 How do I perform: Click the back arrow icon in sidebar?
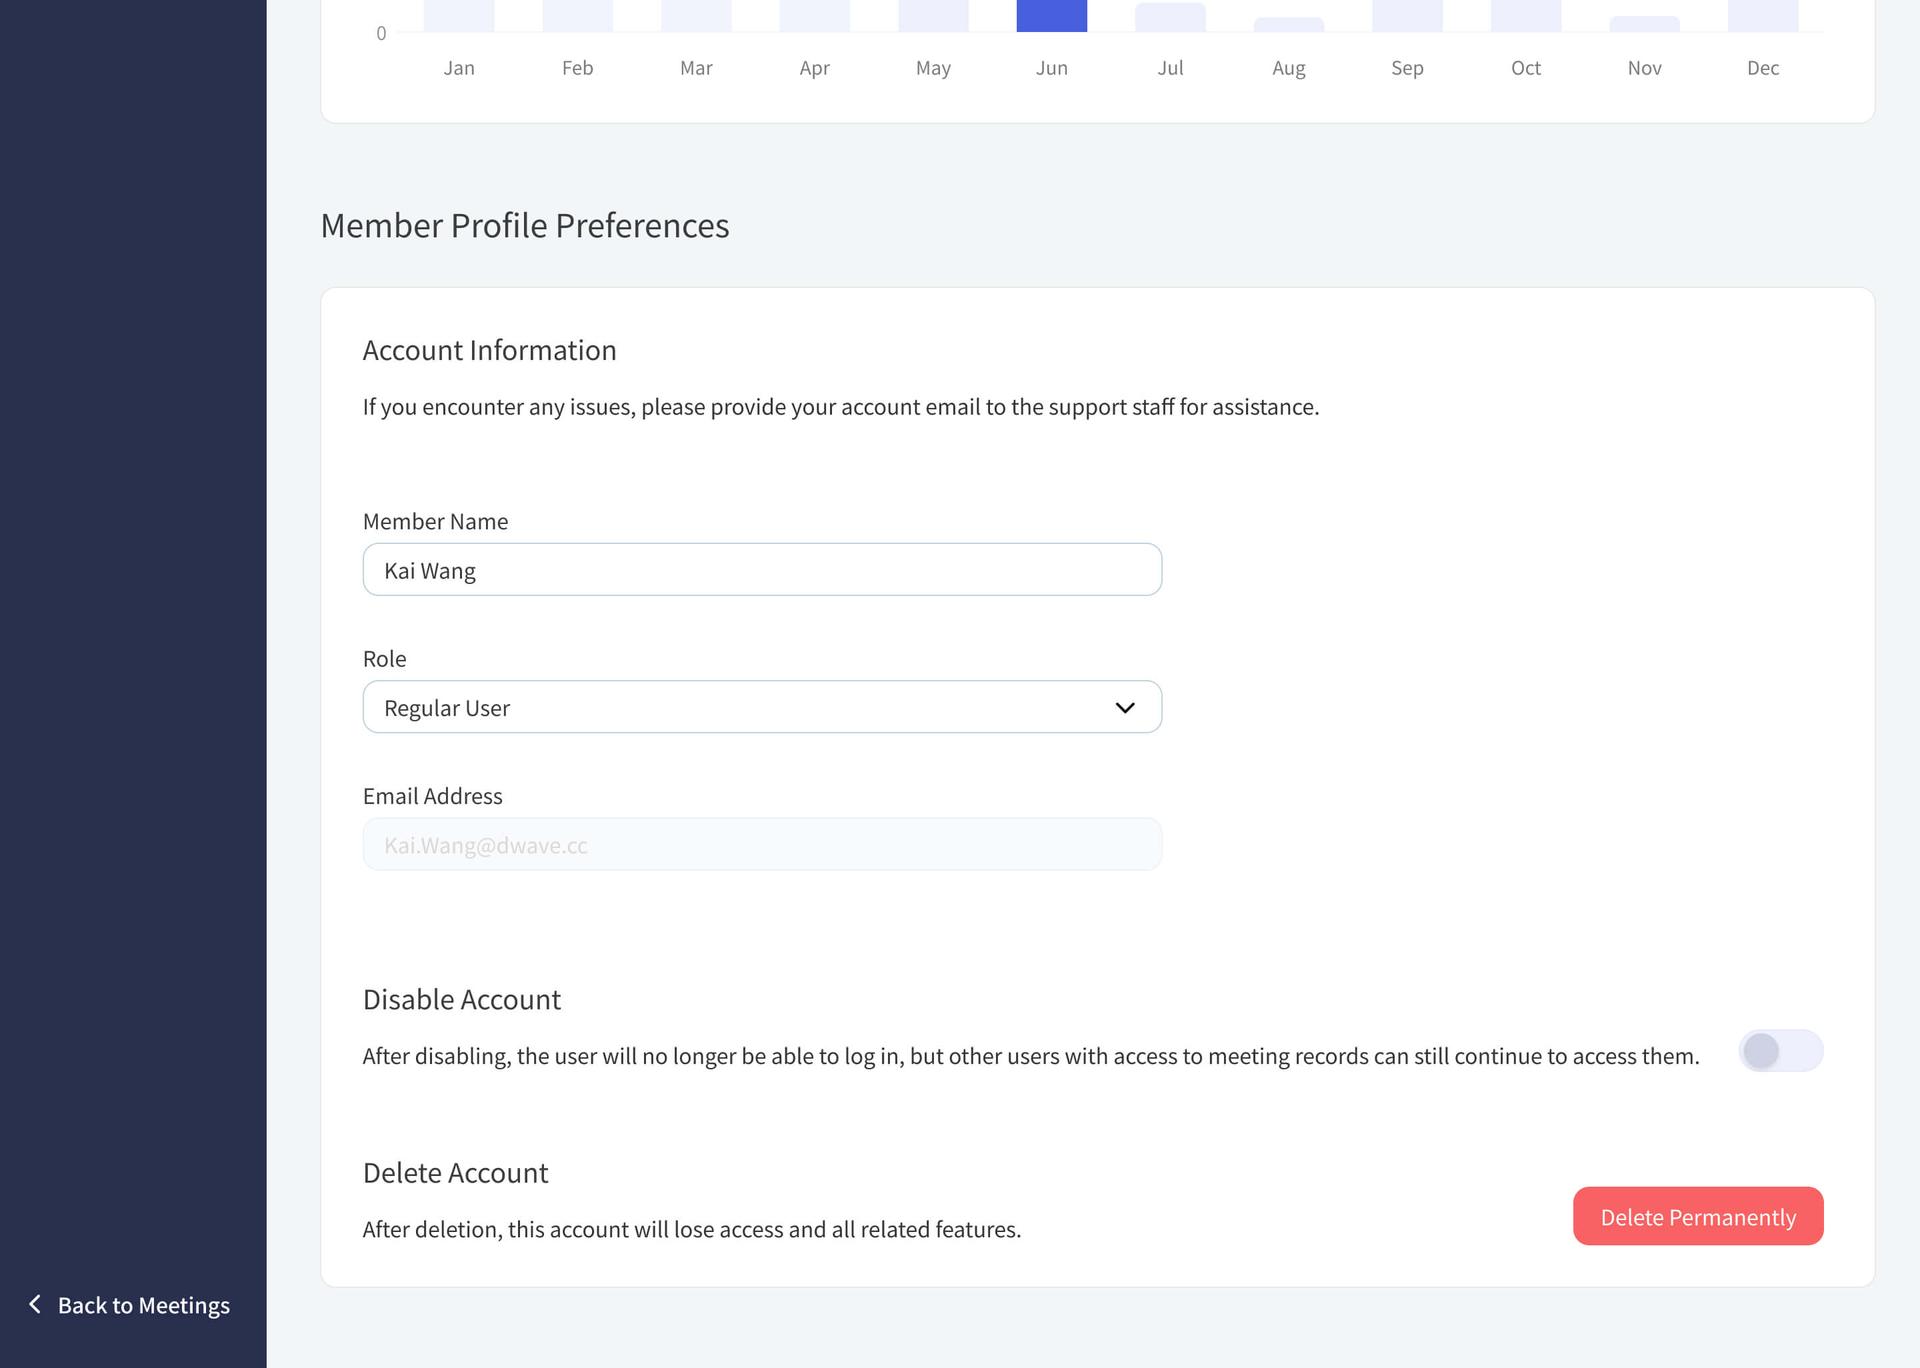(35, 1304)
